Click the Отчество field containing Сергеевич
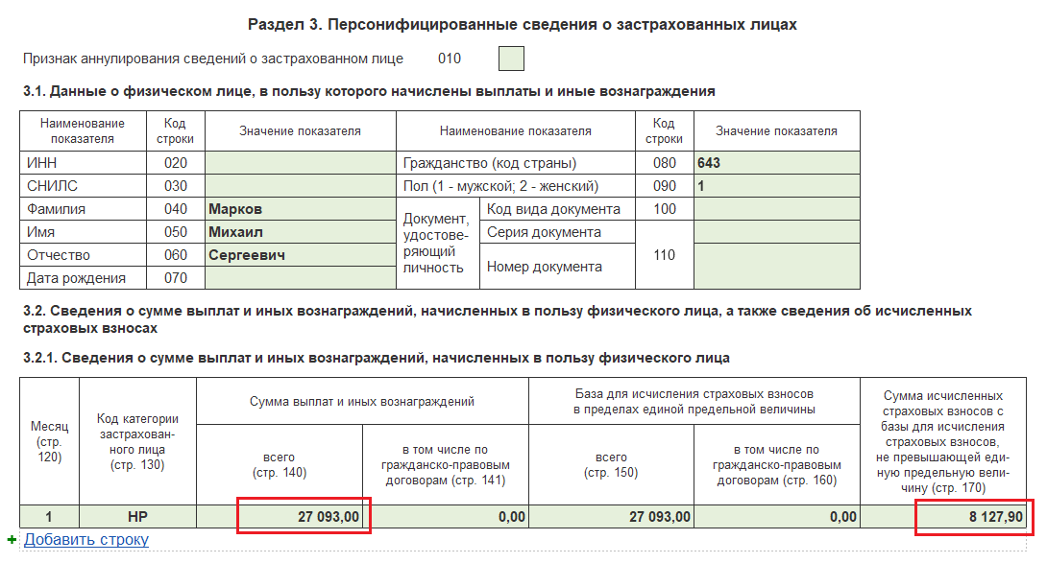The image size is (1047, 564). (x=300, y=255)
